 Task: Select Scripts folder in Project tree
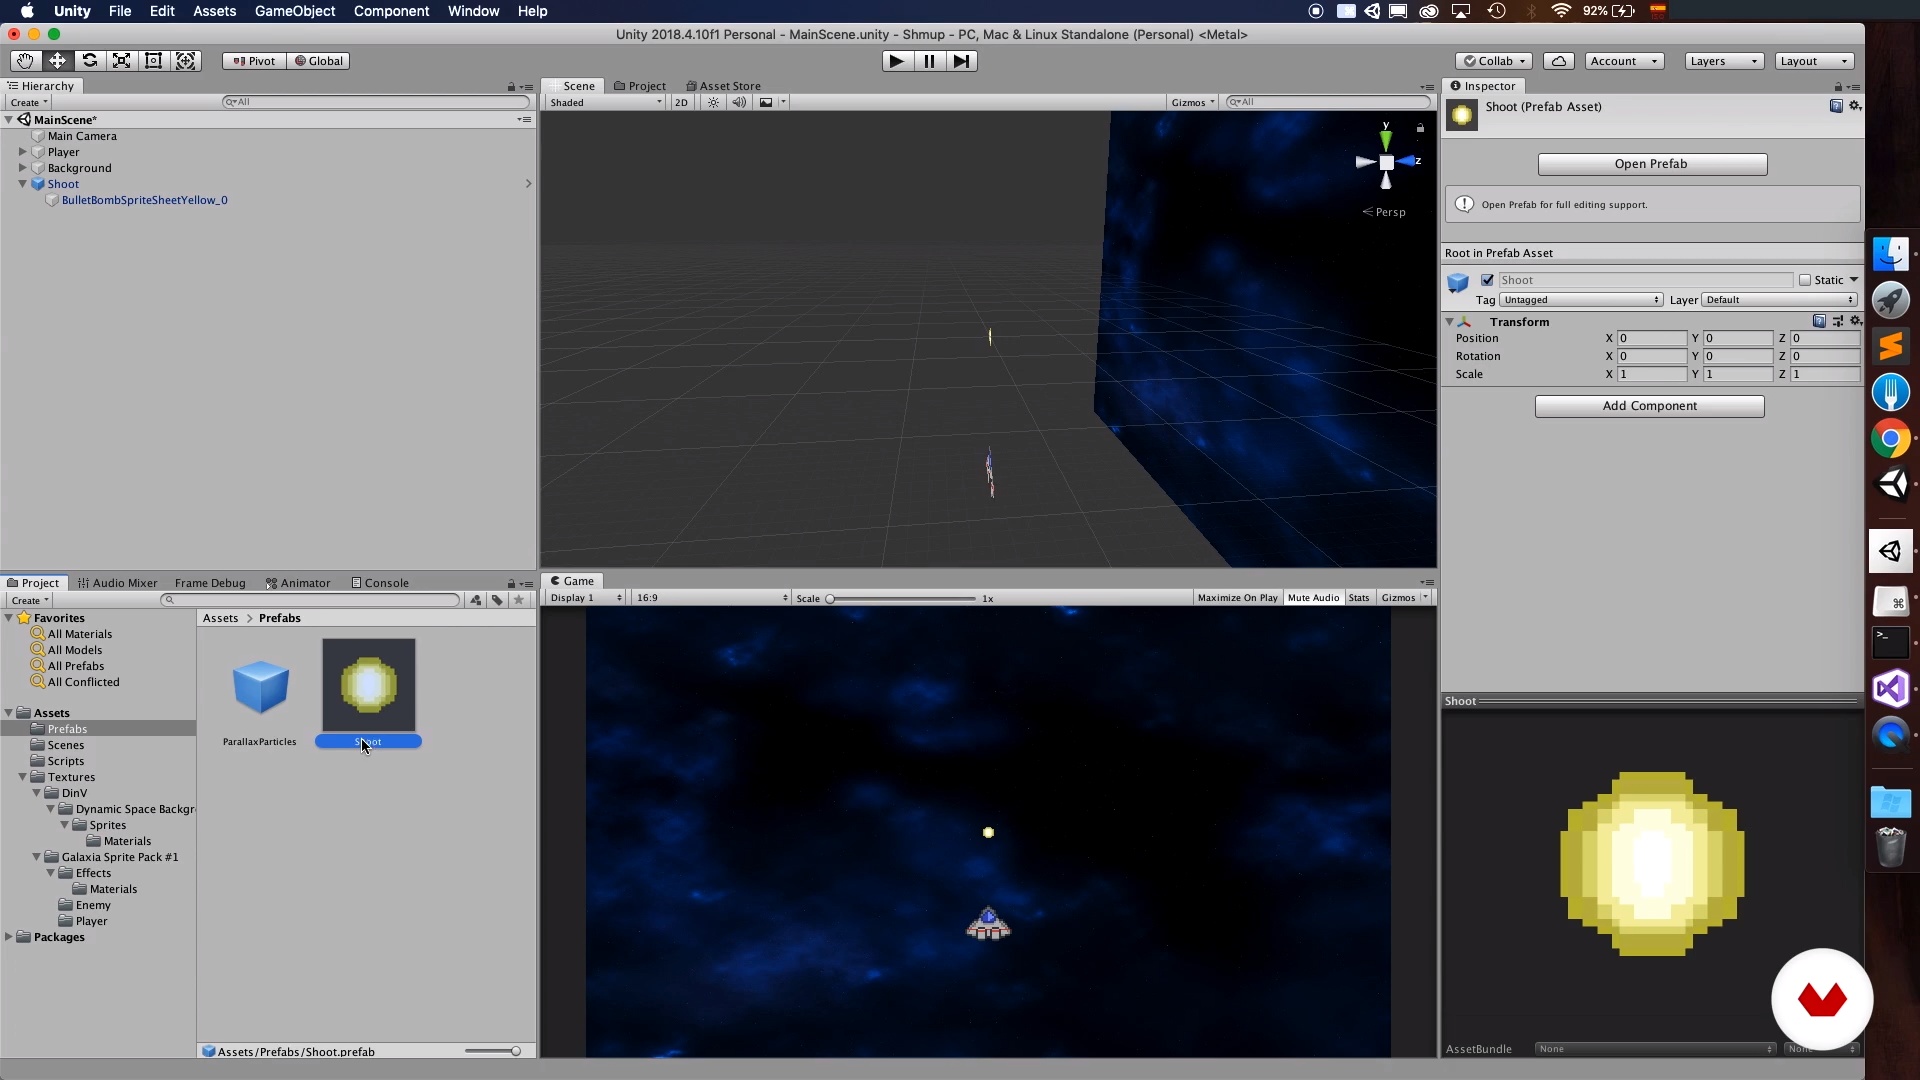pyautogui.click(x=66, y=761)
